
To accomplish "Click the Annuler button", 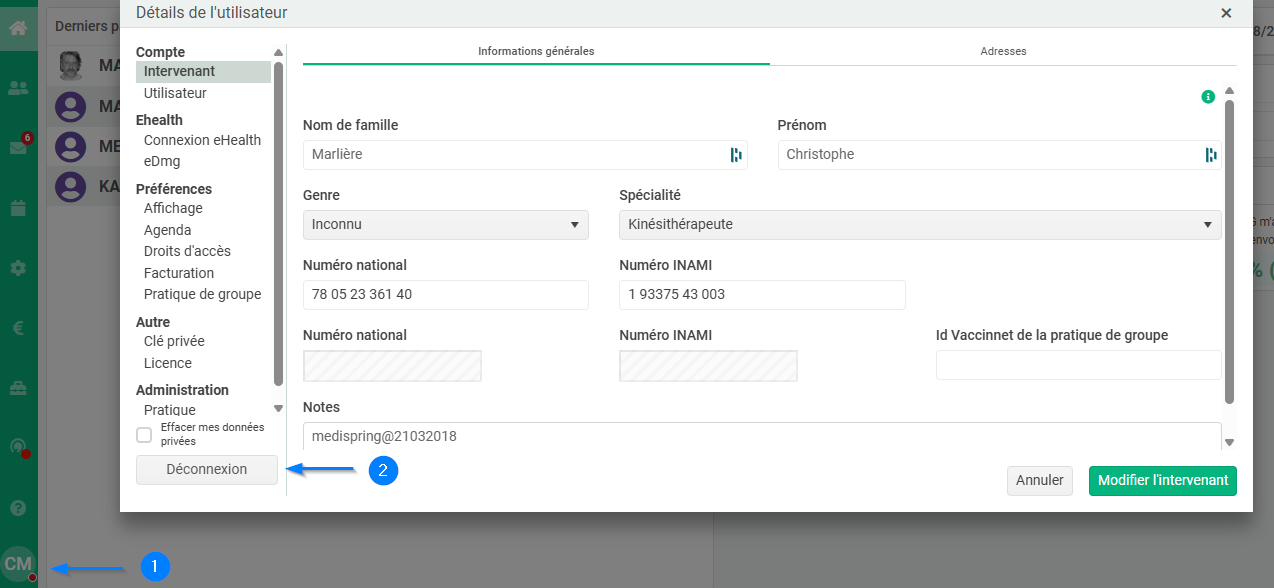I will (x=1040, y=481).
